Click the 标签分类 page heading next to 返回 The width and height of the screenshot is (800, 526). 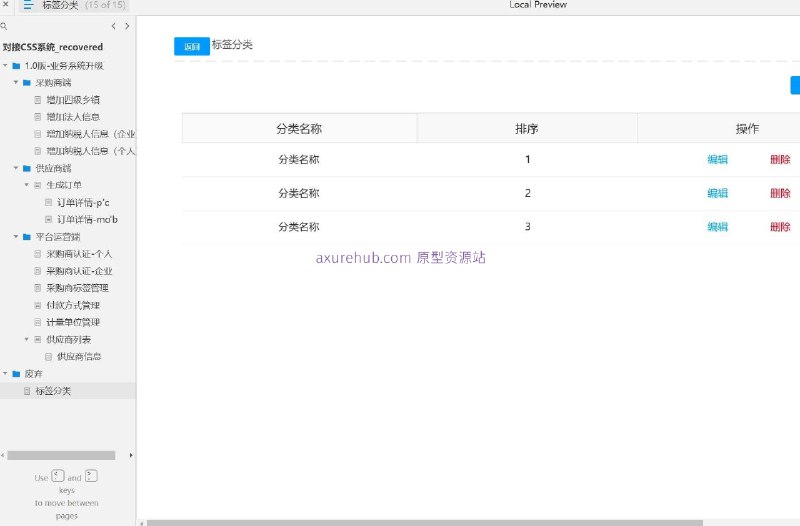click(x=232, y=44)
